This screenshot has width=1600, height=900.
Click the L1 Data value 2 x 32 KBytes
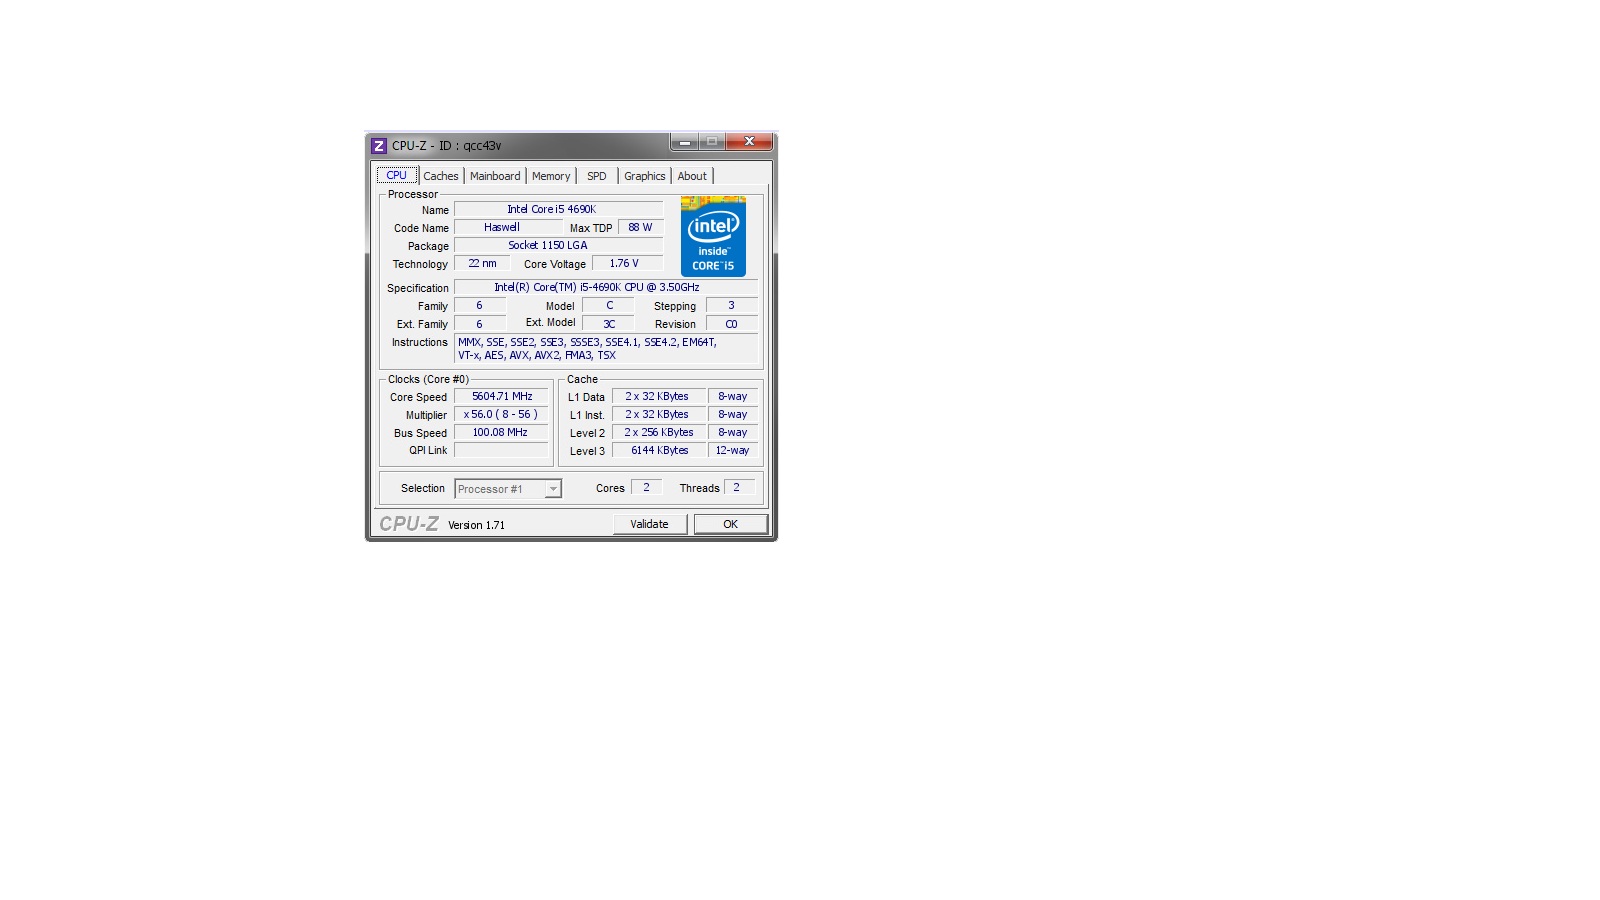[659, 396]
